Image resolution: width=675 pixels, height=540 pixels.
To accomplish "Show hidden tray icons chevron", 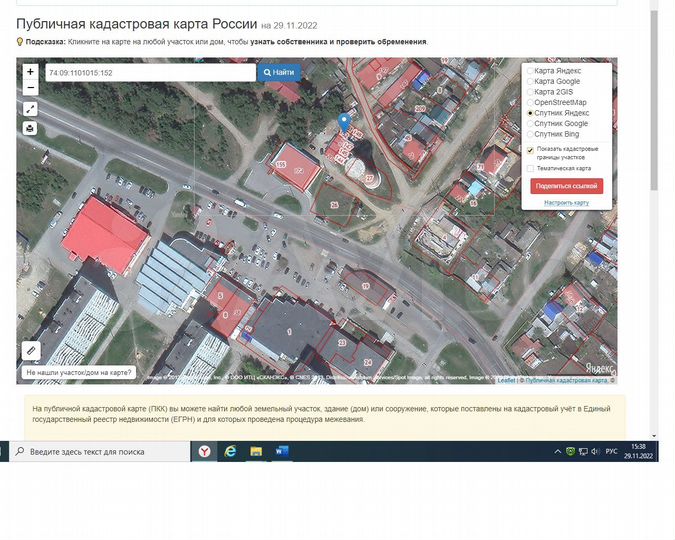I will coord(557,452).
